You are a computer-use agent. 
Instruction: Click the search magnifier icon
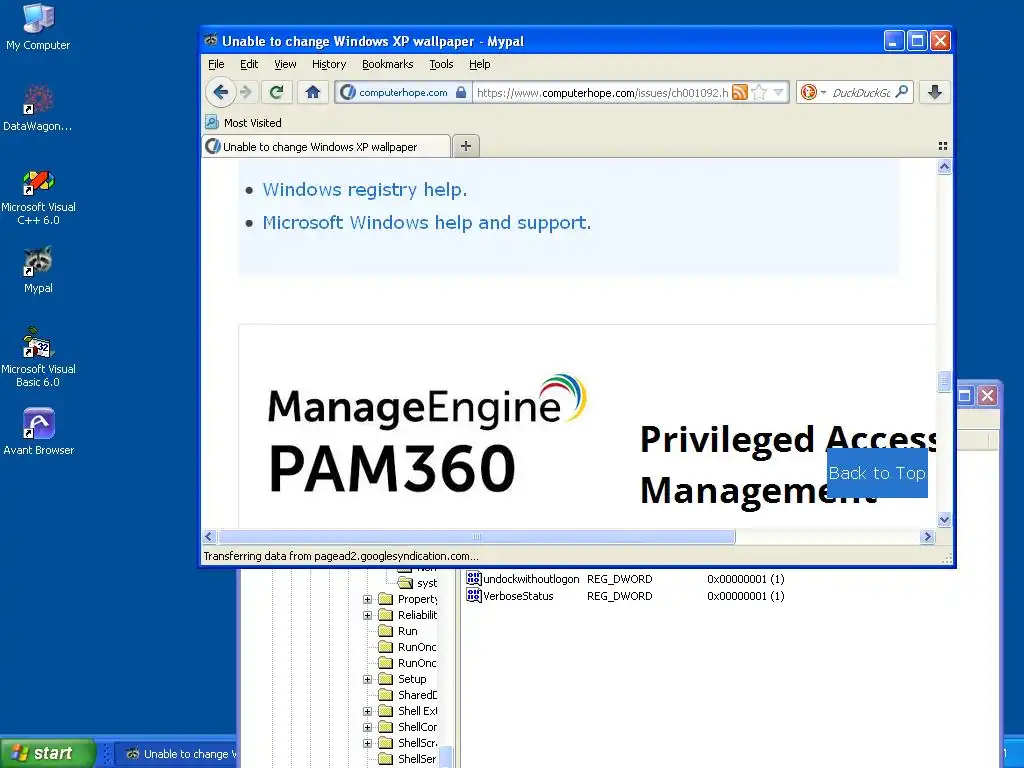point(902,92)
